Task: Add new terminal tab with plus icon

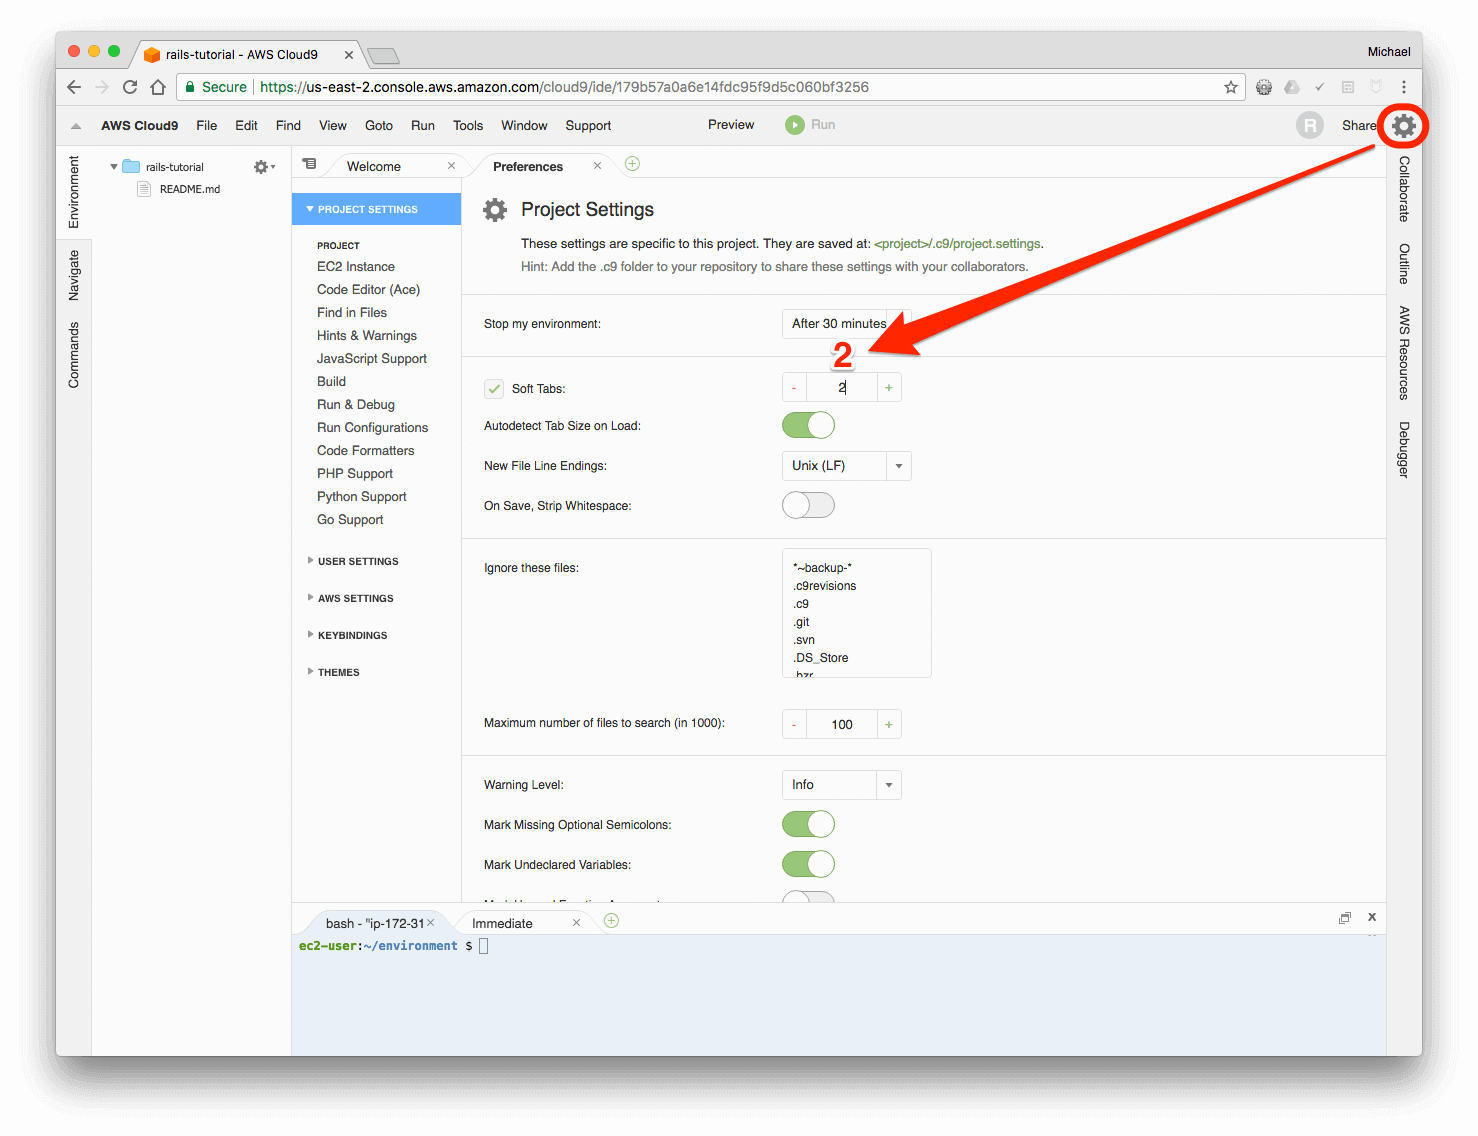Action: point(612,921)
